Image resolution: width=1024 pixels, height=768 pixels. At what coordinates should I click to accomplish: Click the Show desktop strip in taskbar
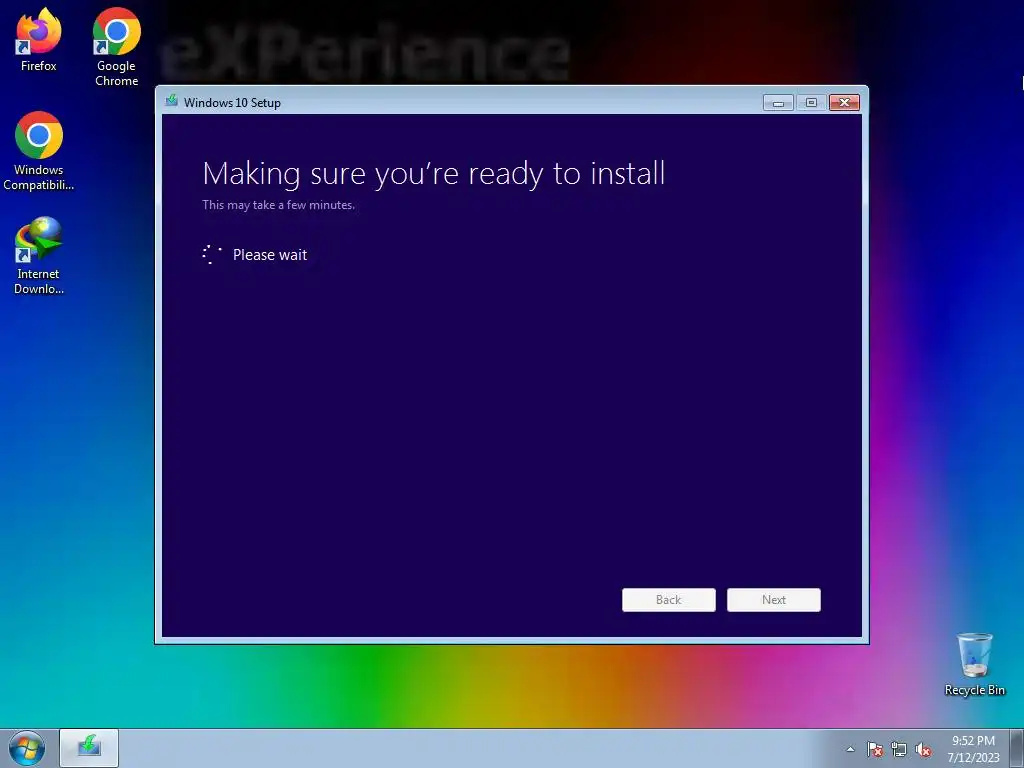tap(1017, 748)
